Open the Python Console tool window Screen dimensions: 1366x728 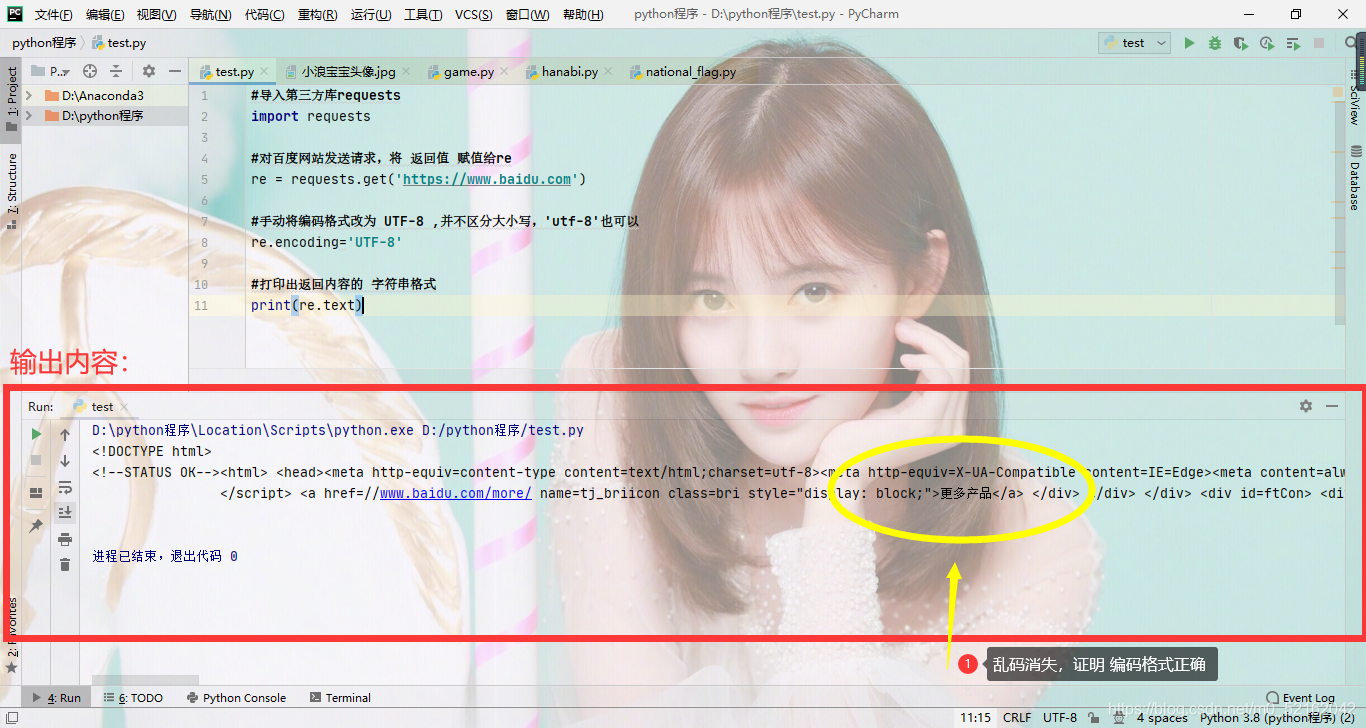(236, 698)
